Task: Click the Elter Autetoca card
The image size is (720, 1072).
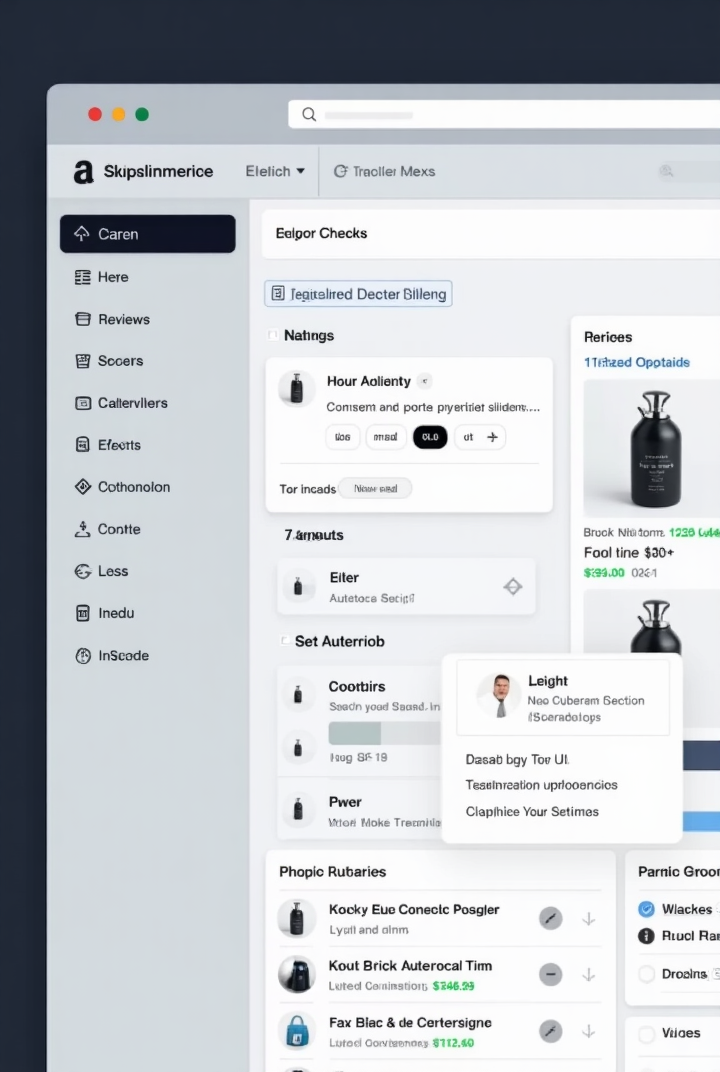Action: pos(406,587)
